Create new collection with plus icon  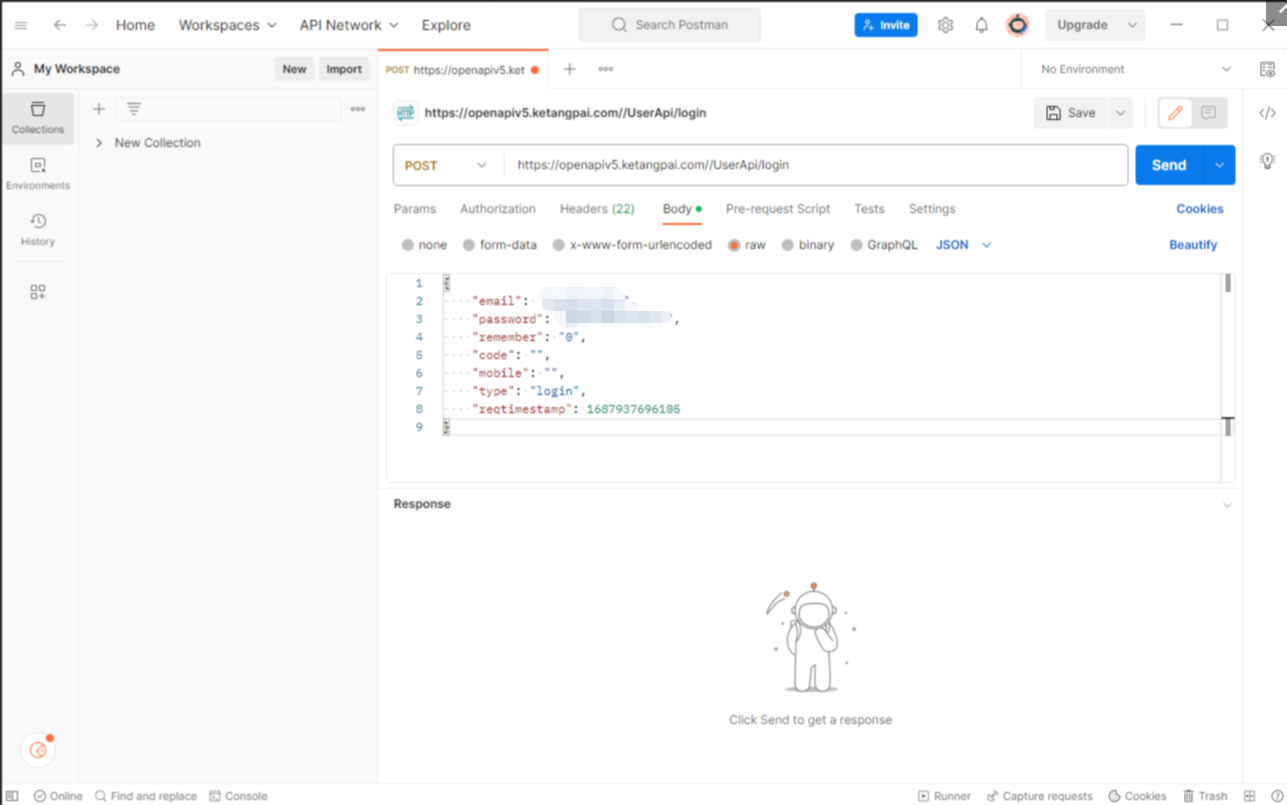coord(99,109)
